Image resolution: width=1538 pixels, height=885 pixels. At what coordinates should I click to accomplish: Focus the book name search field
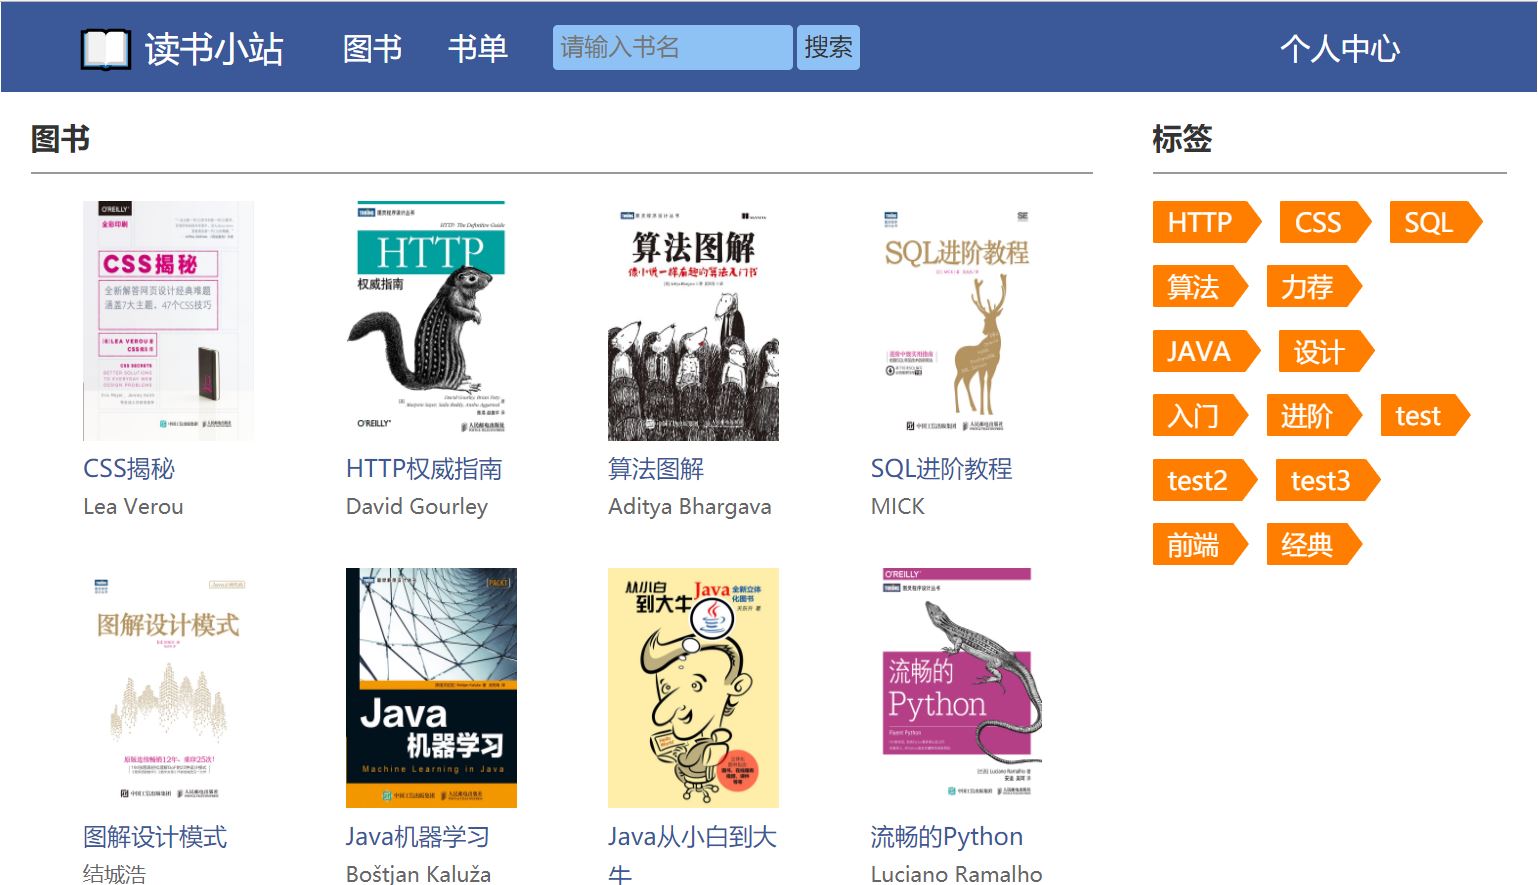tap(673, 48)
